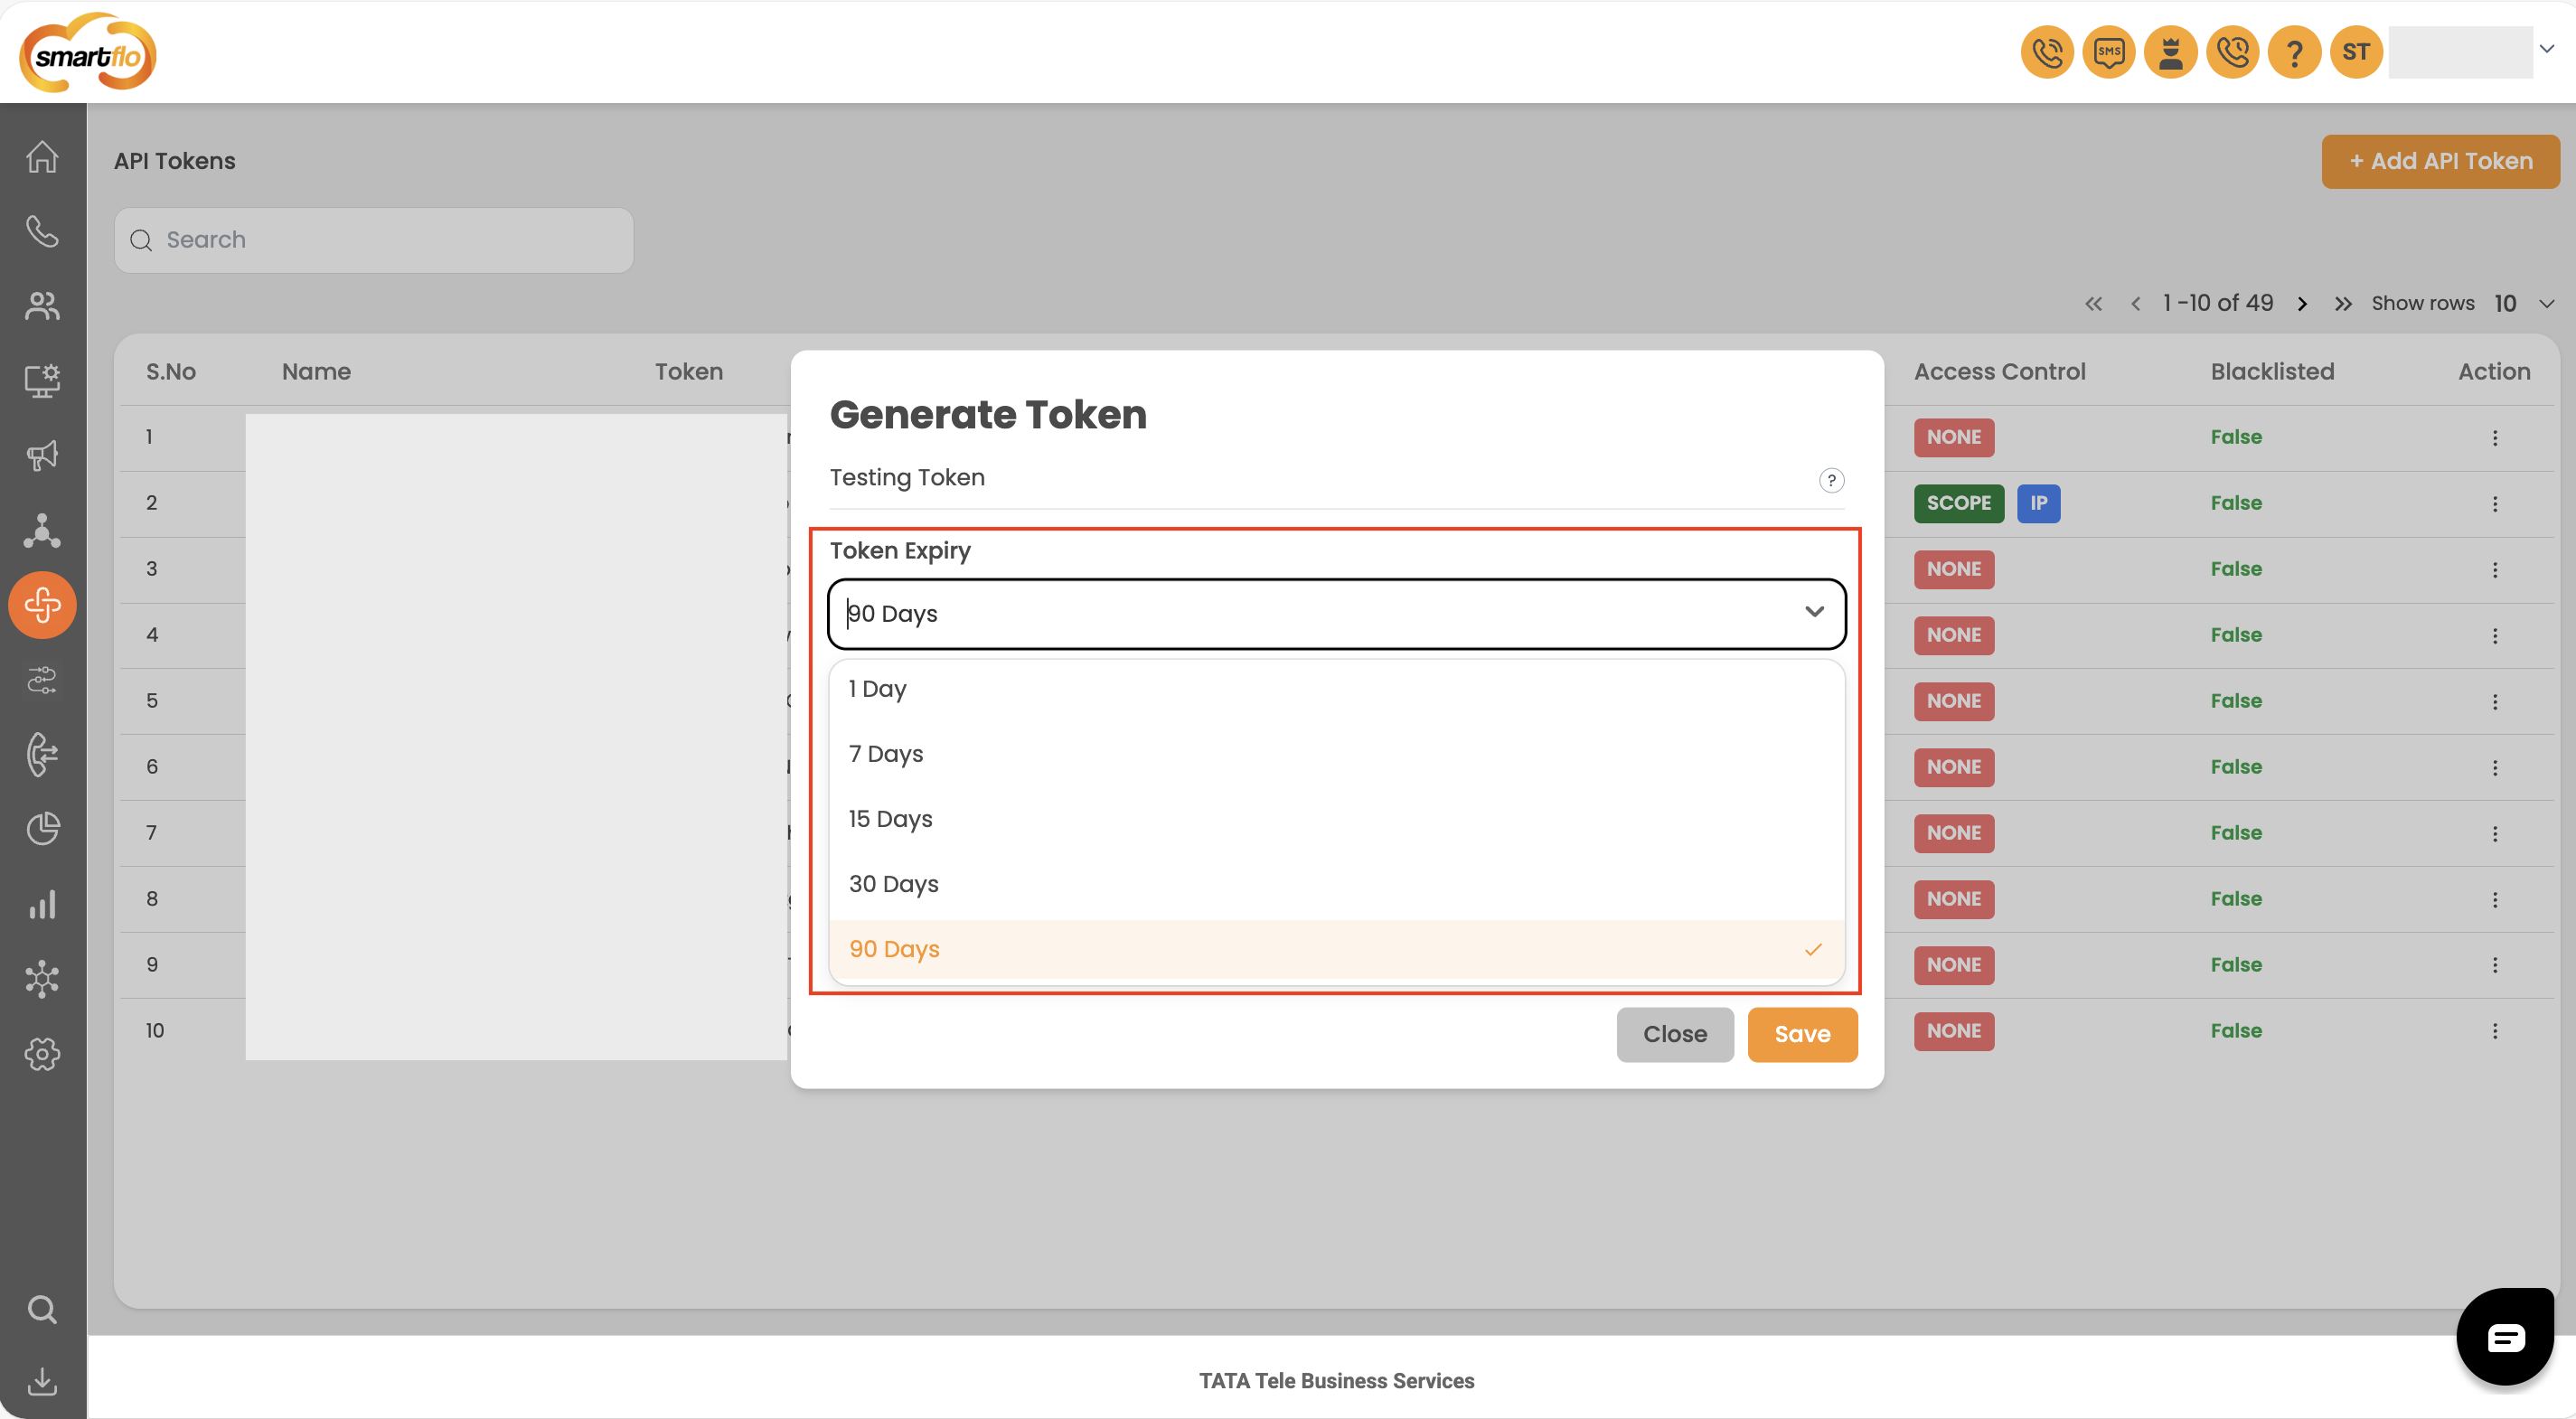Open the network hierarchy sidebar icon

(x=42, y=530)
